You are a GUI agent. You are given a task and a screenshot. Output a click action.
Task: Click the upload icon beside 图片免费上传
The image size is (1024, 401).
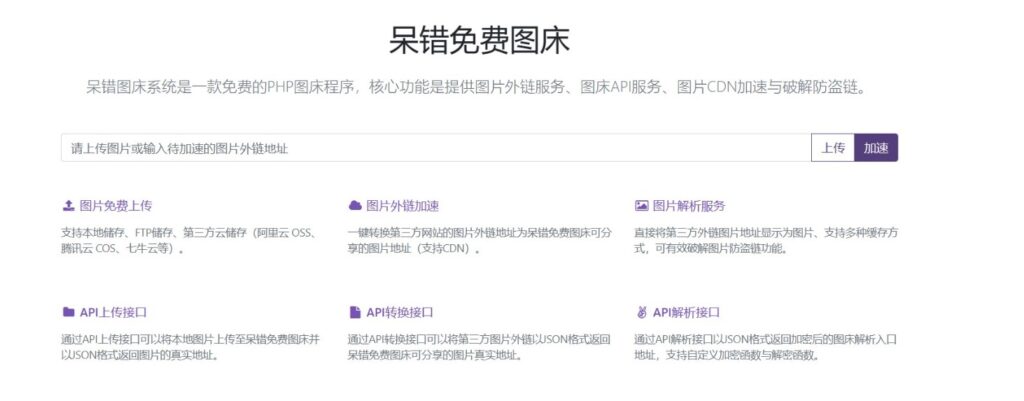click(68, 206)
